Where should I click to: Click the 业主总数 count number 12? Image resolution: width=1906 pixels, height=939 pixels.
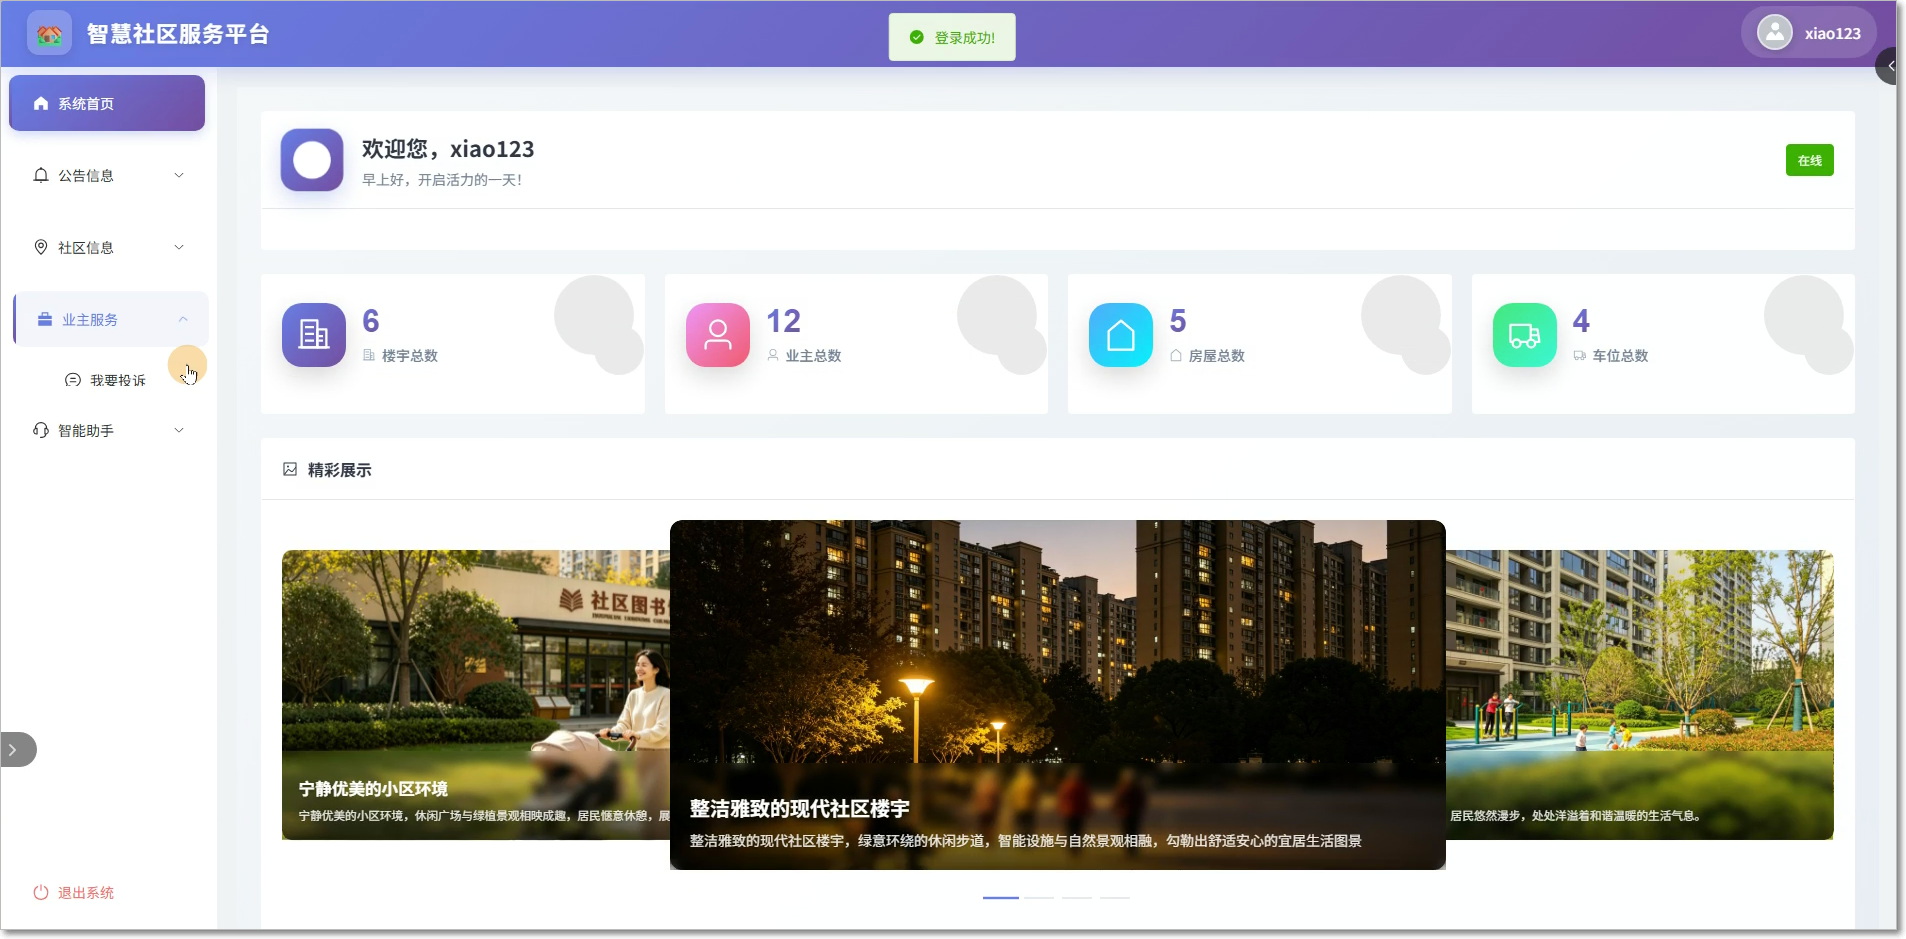tap(784, 321)
